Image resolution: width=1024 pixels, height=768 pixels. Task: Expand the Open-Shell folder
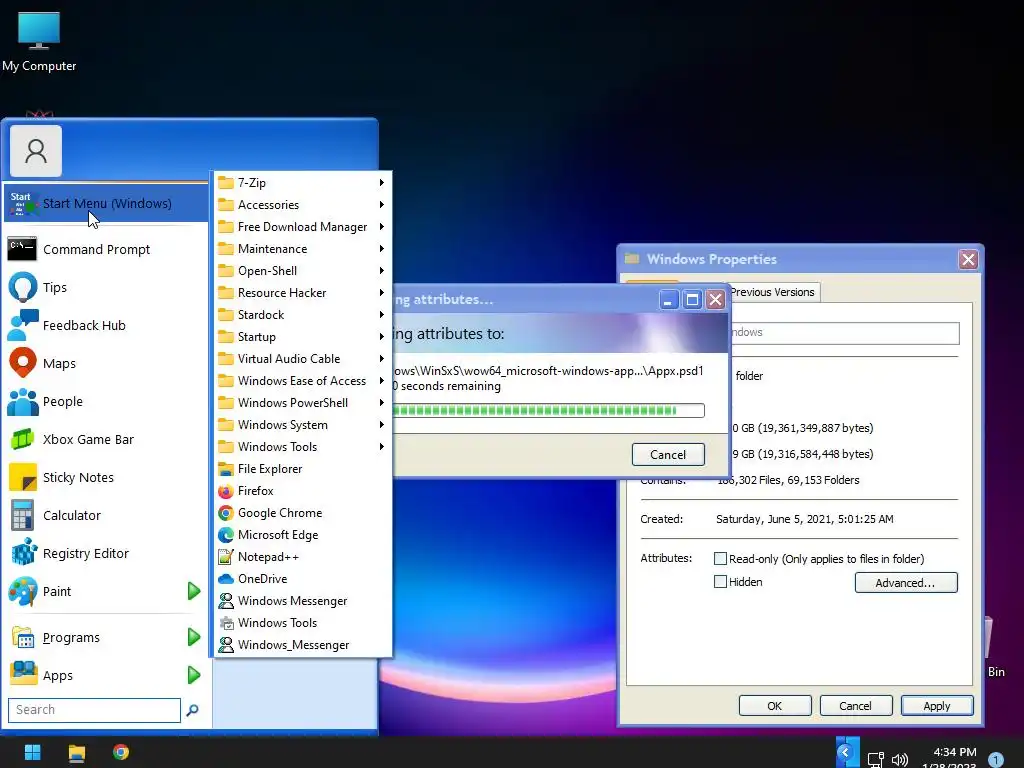[303, 270]
